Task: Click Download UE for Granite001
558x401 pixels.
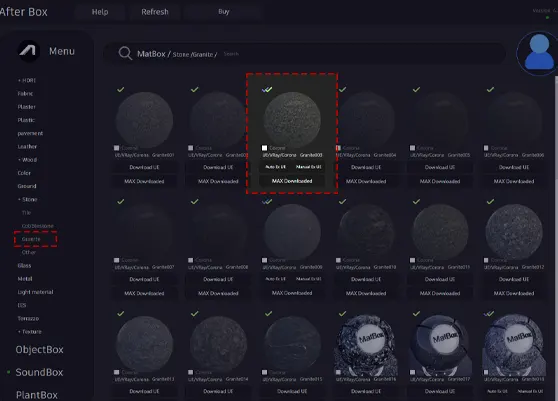Action: click(144, 167)
